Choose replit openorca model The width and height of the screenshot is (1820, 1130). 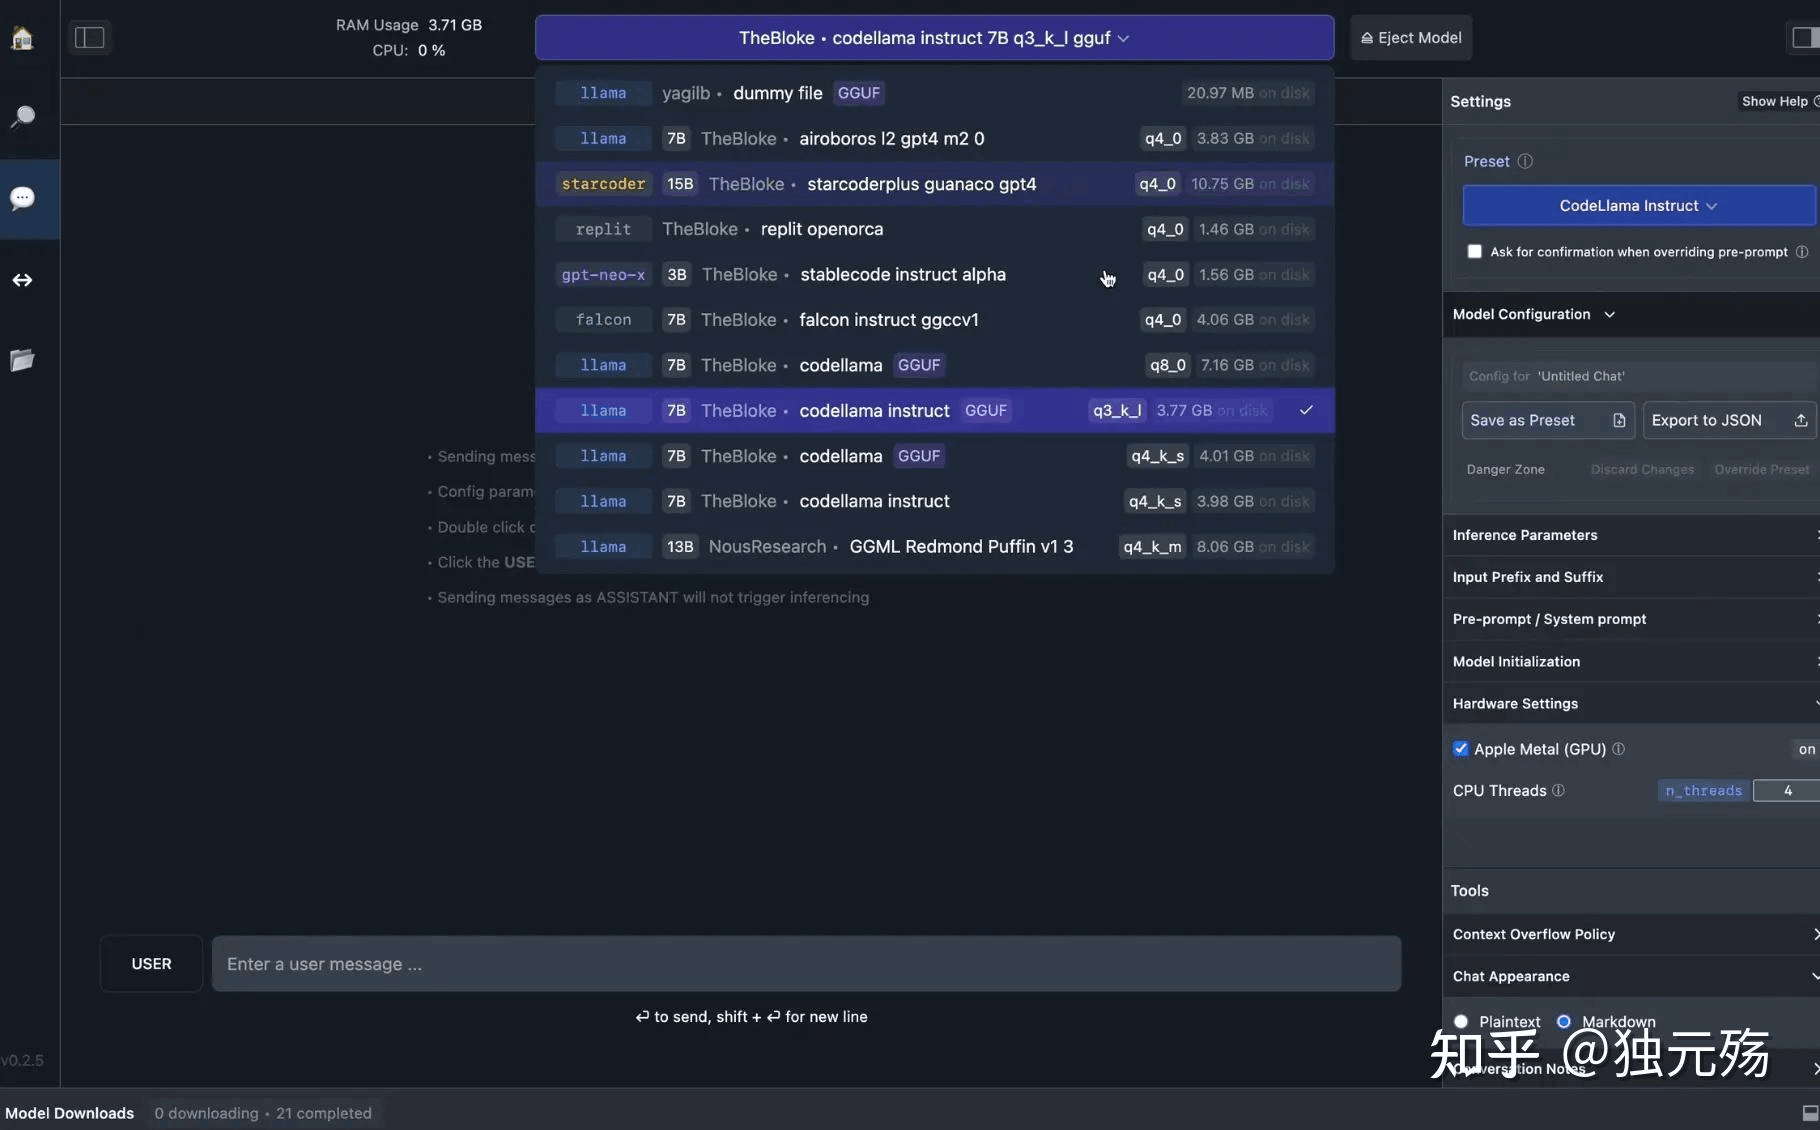coord(934,229)
